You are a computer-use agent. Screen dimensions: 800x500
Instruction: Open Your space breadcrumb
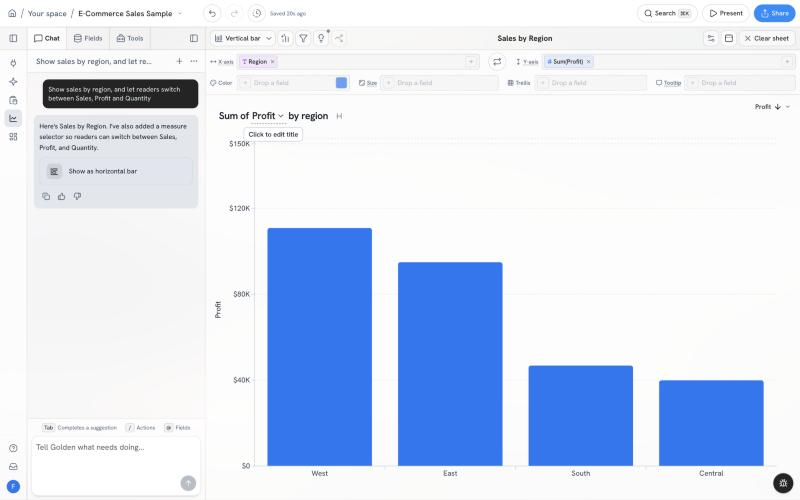tap(47, 13)
